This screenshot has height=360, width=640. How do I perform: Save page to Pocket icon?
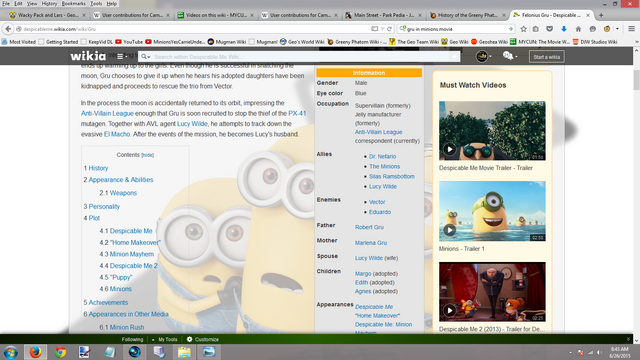point(550,29)
